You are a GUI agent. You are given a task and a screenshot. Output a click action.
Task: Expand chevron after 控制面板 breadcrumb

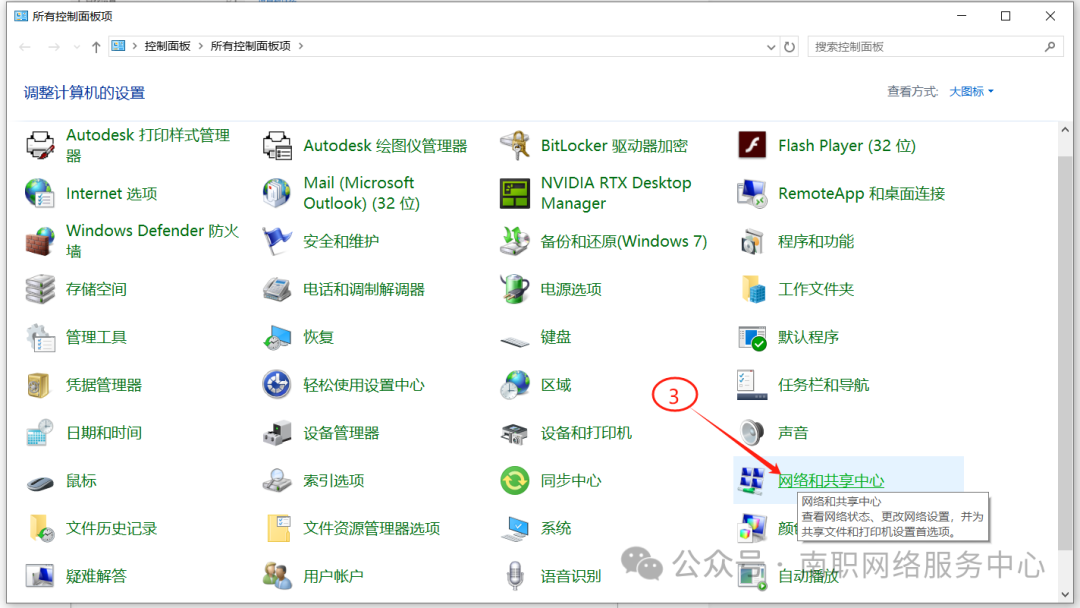[x=200, y=46]
